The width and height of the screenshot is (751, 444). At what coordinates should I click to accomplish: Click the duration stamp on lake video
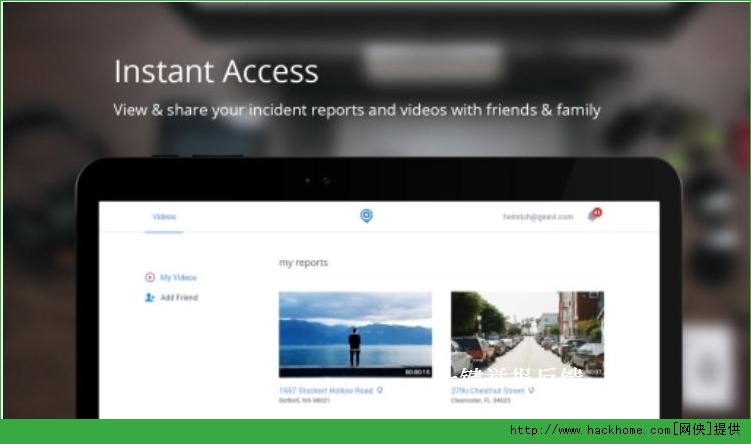click(x=416, y=371)
